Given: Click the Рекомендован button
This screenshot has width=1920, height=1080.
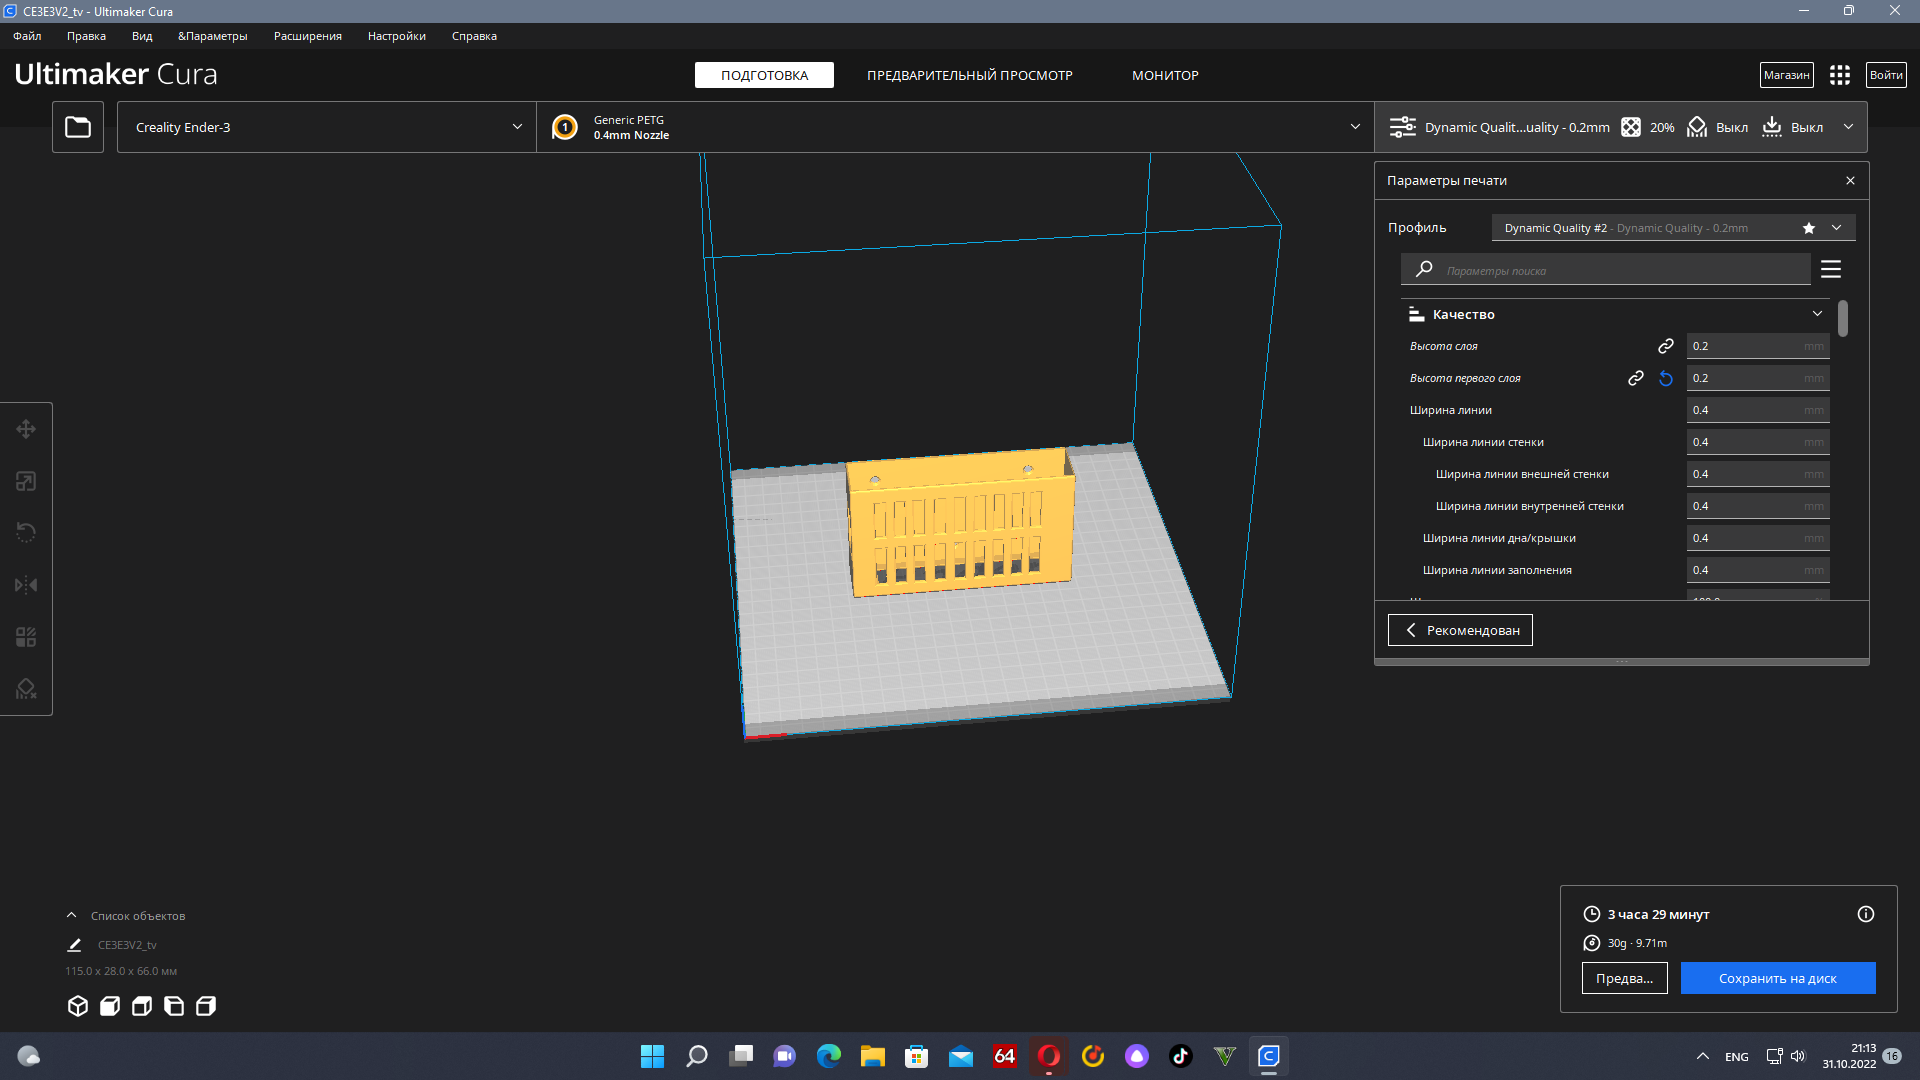Looking at the screenshot, I should [x=1460, y=630].
